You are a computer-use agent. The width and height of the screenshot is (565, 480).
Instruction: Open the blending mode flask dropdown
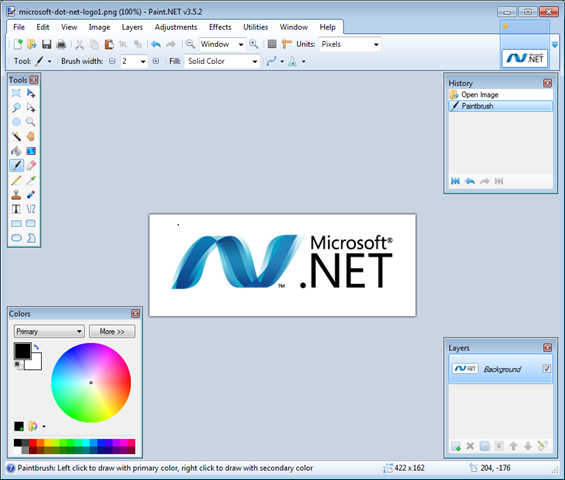304,62
